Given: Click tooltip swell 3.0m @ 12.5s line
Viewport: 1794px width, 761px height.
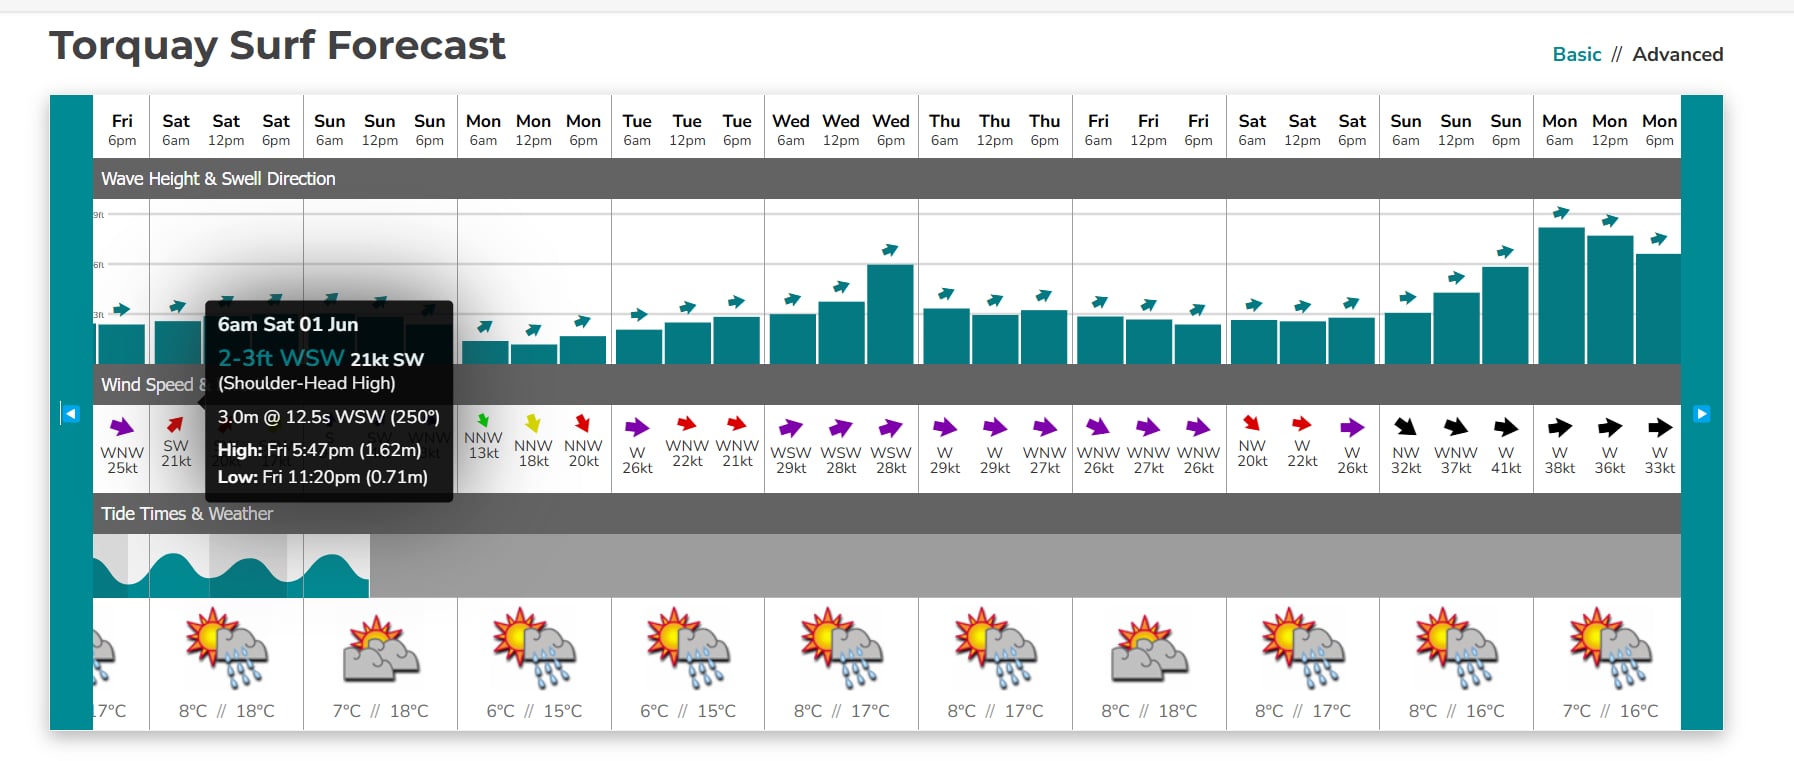Looking at the screenshot, I should pos(329,417).
